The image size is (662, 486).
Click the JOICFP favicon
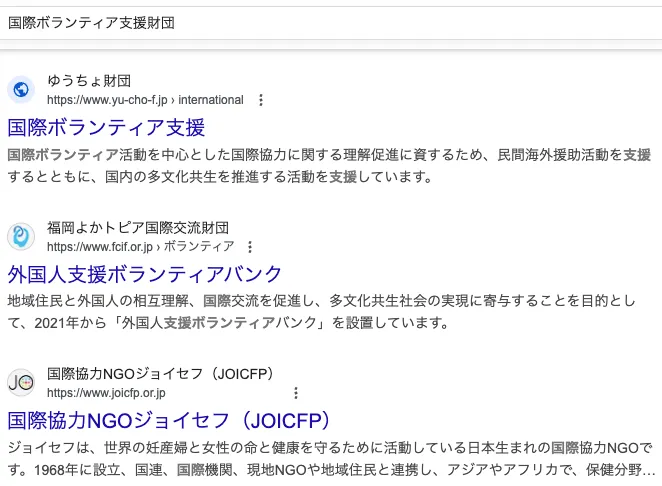tap(21, 383)
